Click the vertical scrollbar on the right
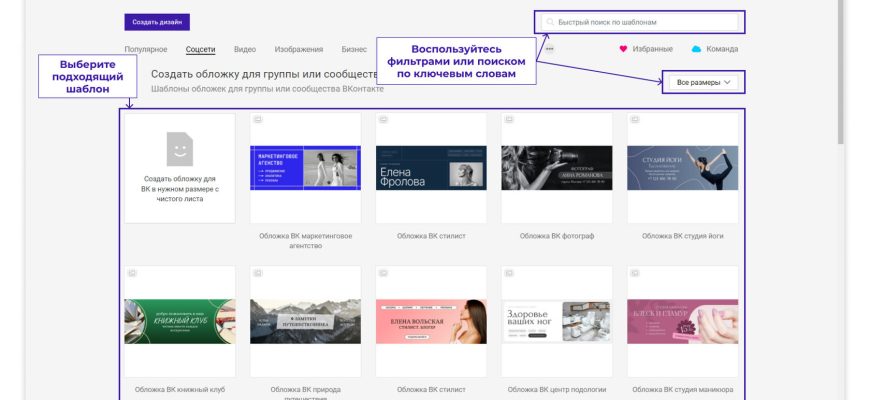 [841, 70]
